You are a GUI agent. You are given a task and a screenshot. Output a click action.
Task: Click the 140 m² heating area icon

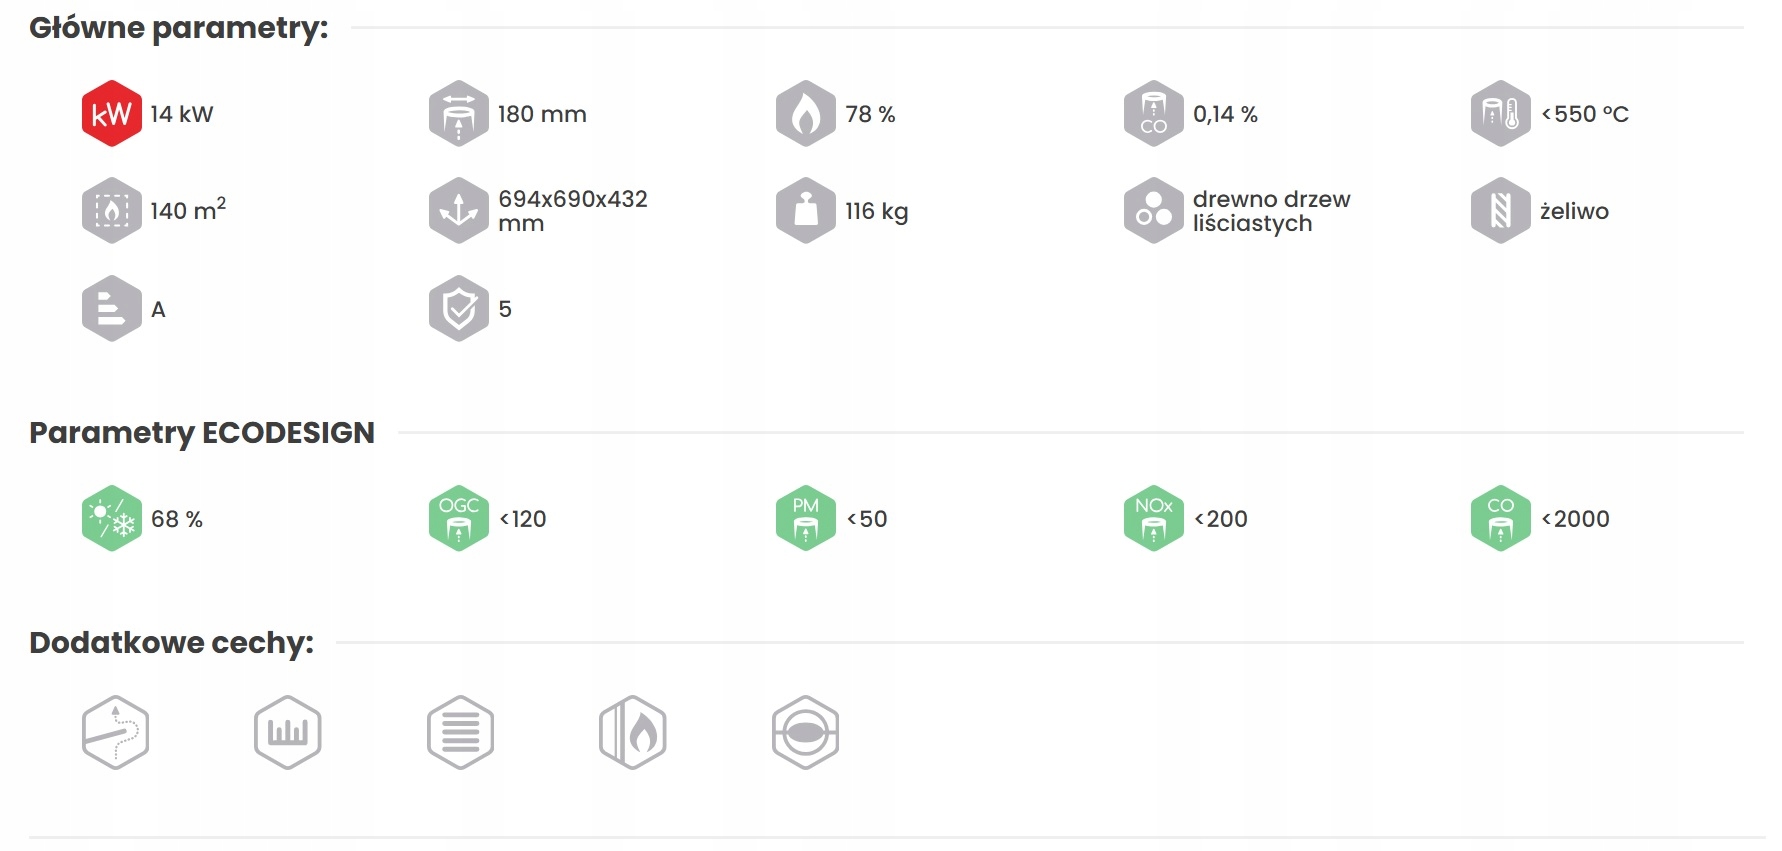[x=111, y=211]
